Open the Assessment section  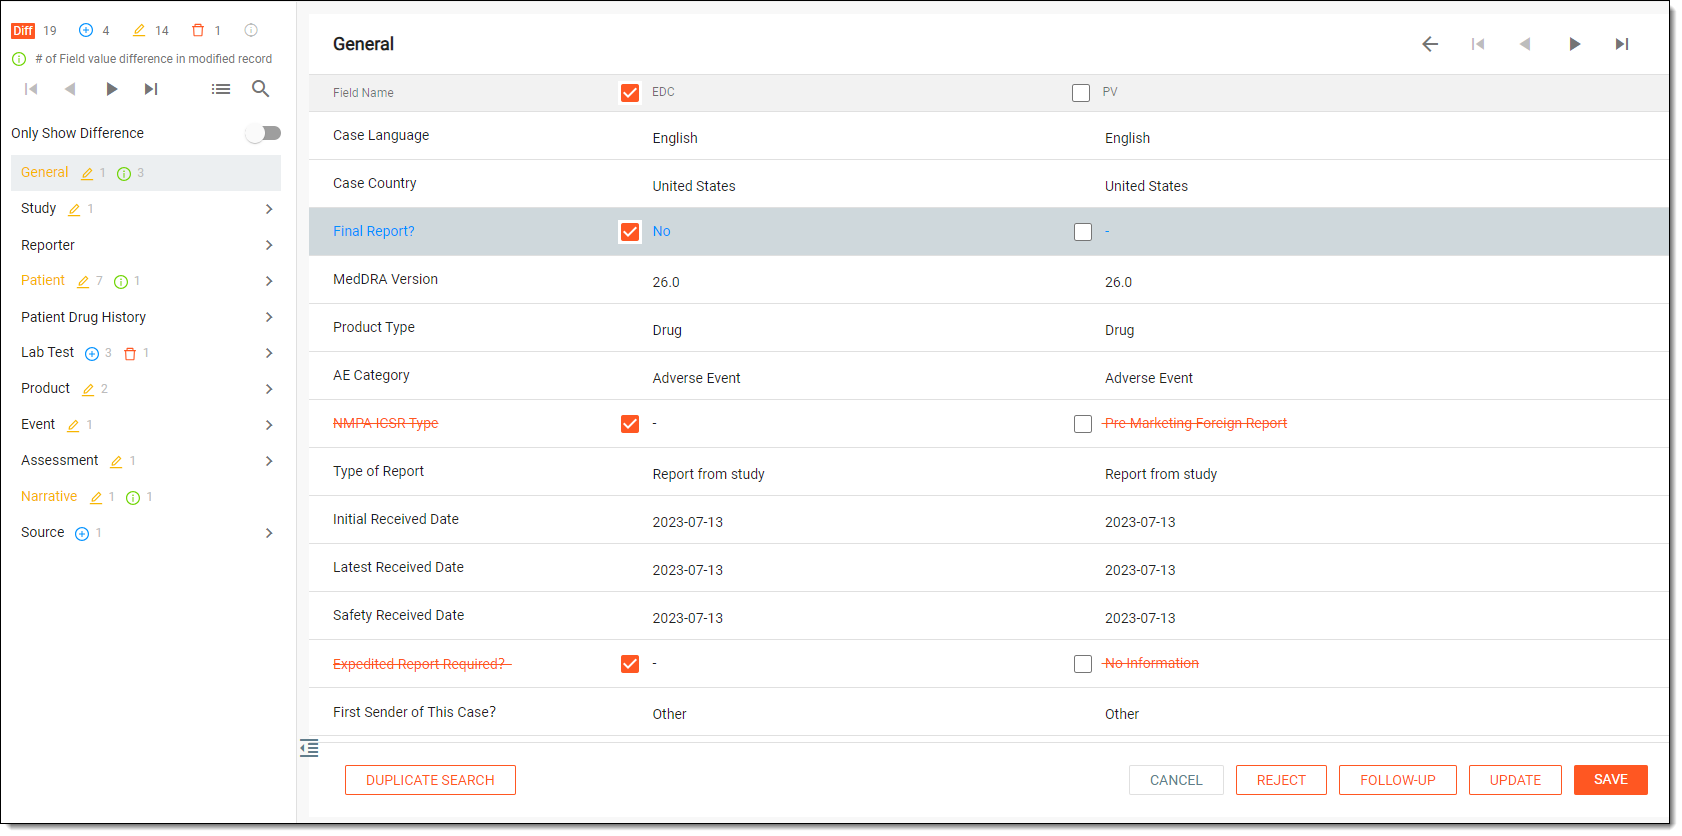[x=146, y=461]
